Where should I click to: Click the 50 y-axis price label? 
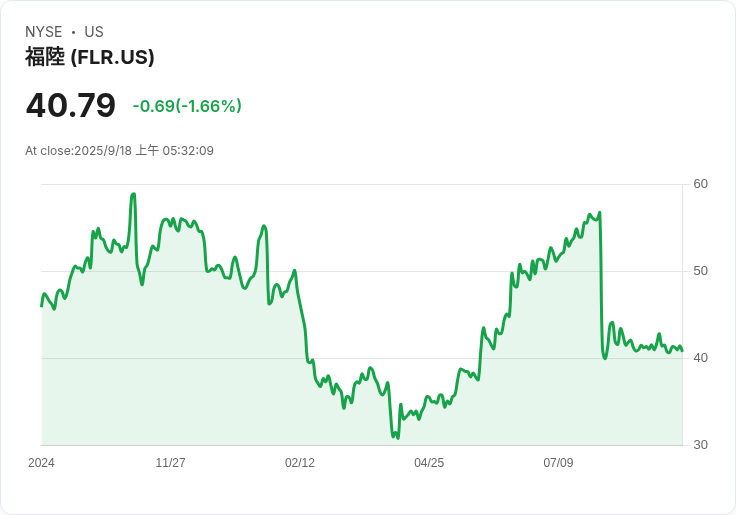700,271
